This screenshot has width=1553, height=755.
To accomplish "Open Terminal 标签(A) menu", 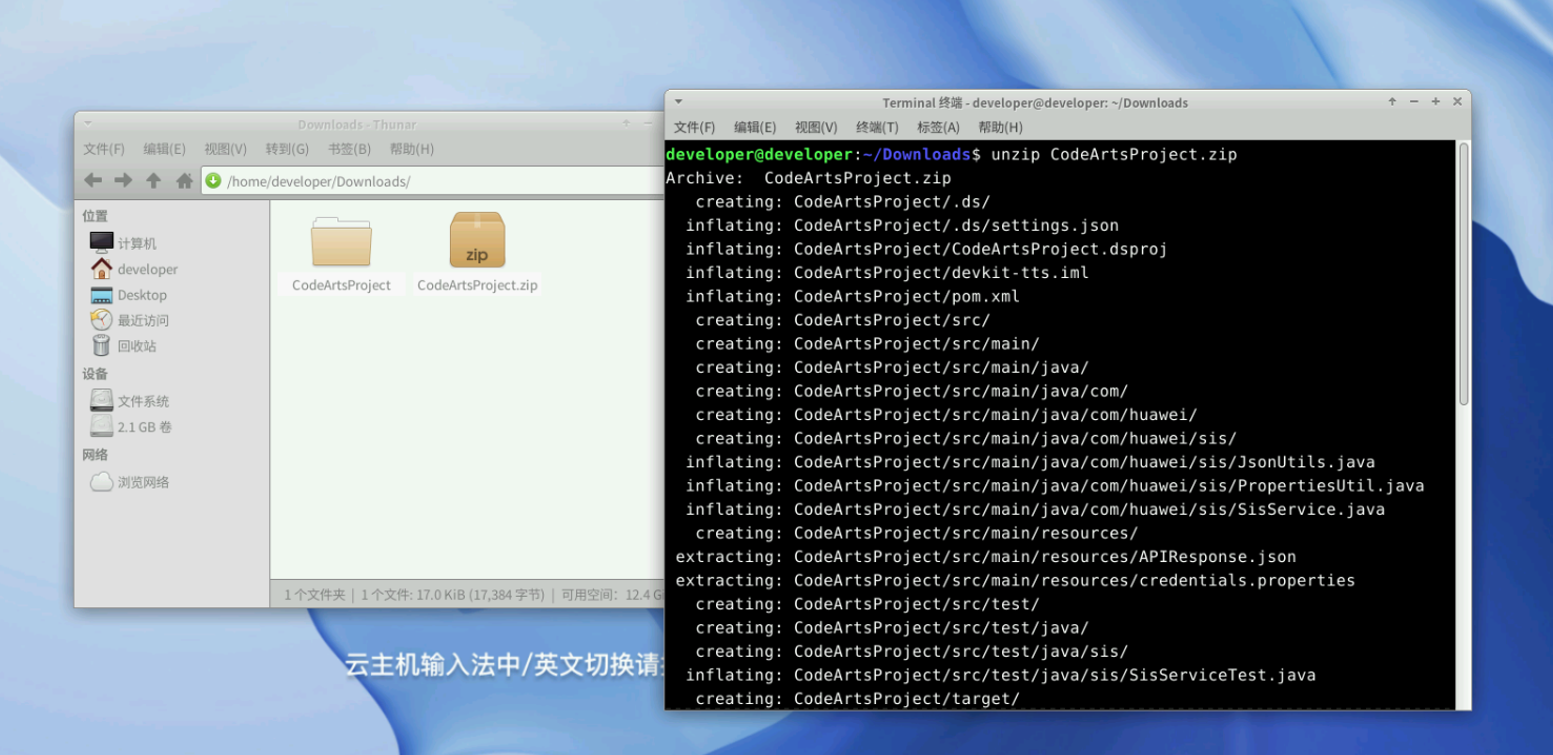I will [x=938, y=127].
